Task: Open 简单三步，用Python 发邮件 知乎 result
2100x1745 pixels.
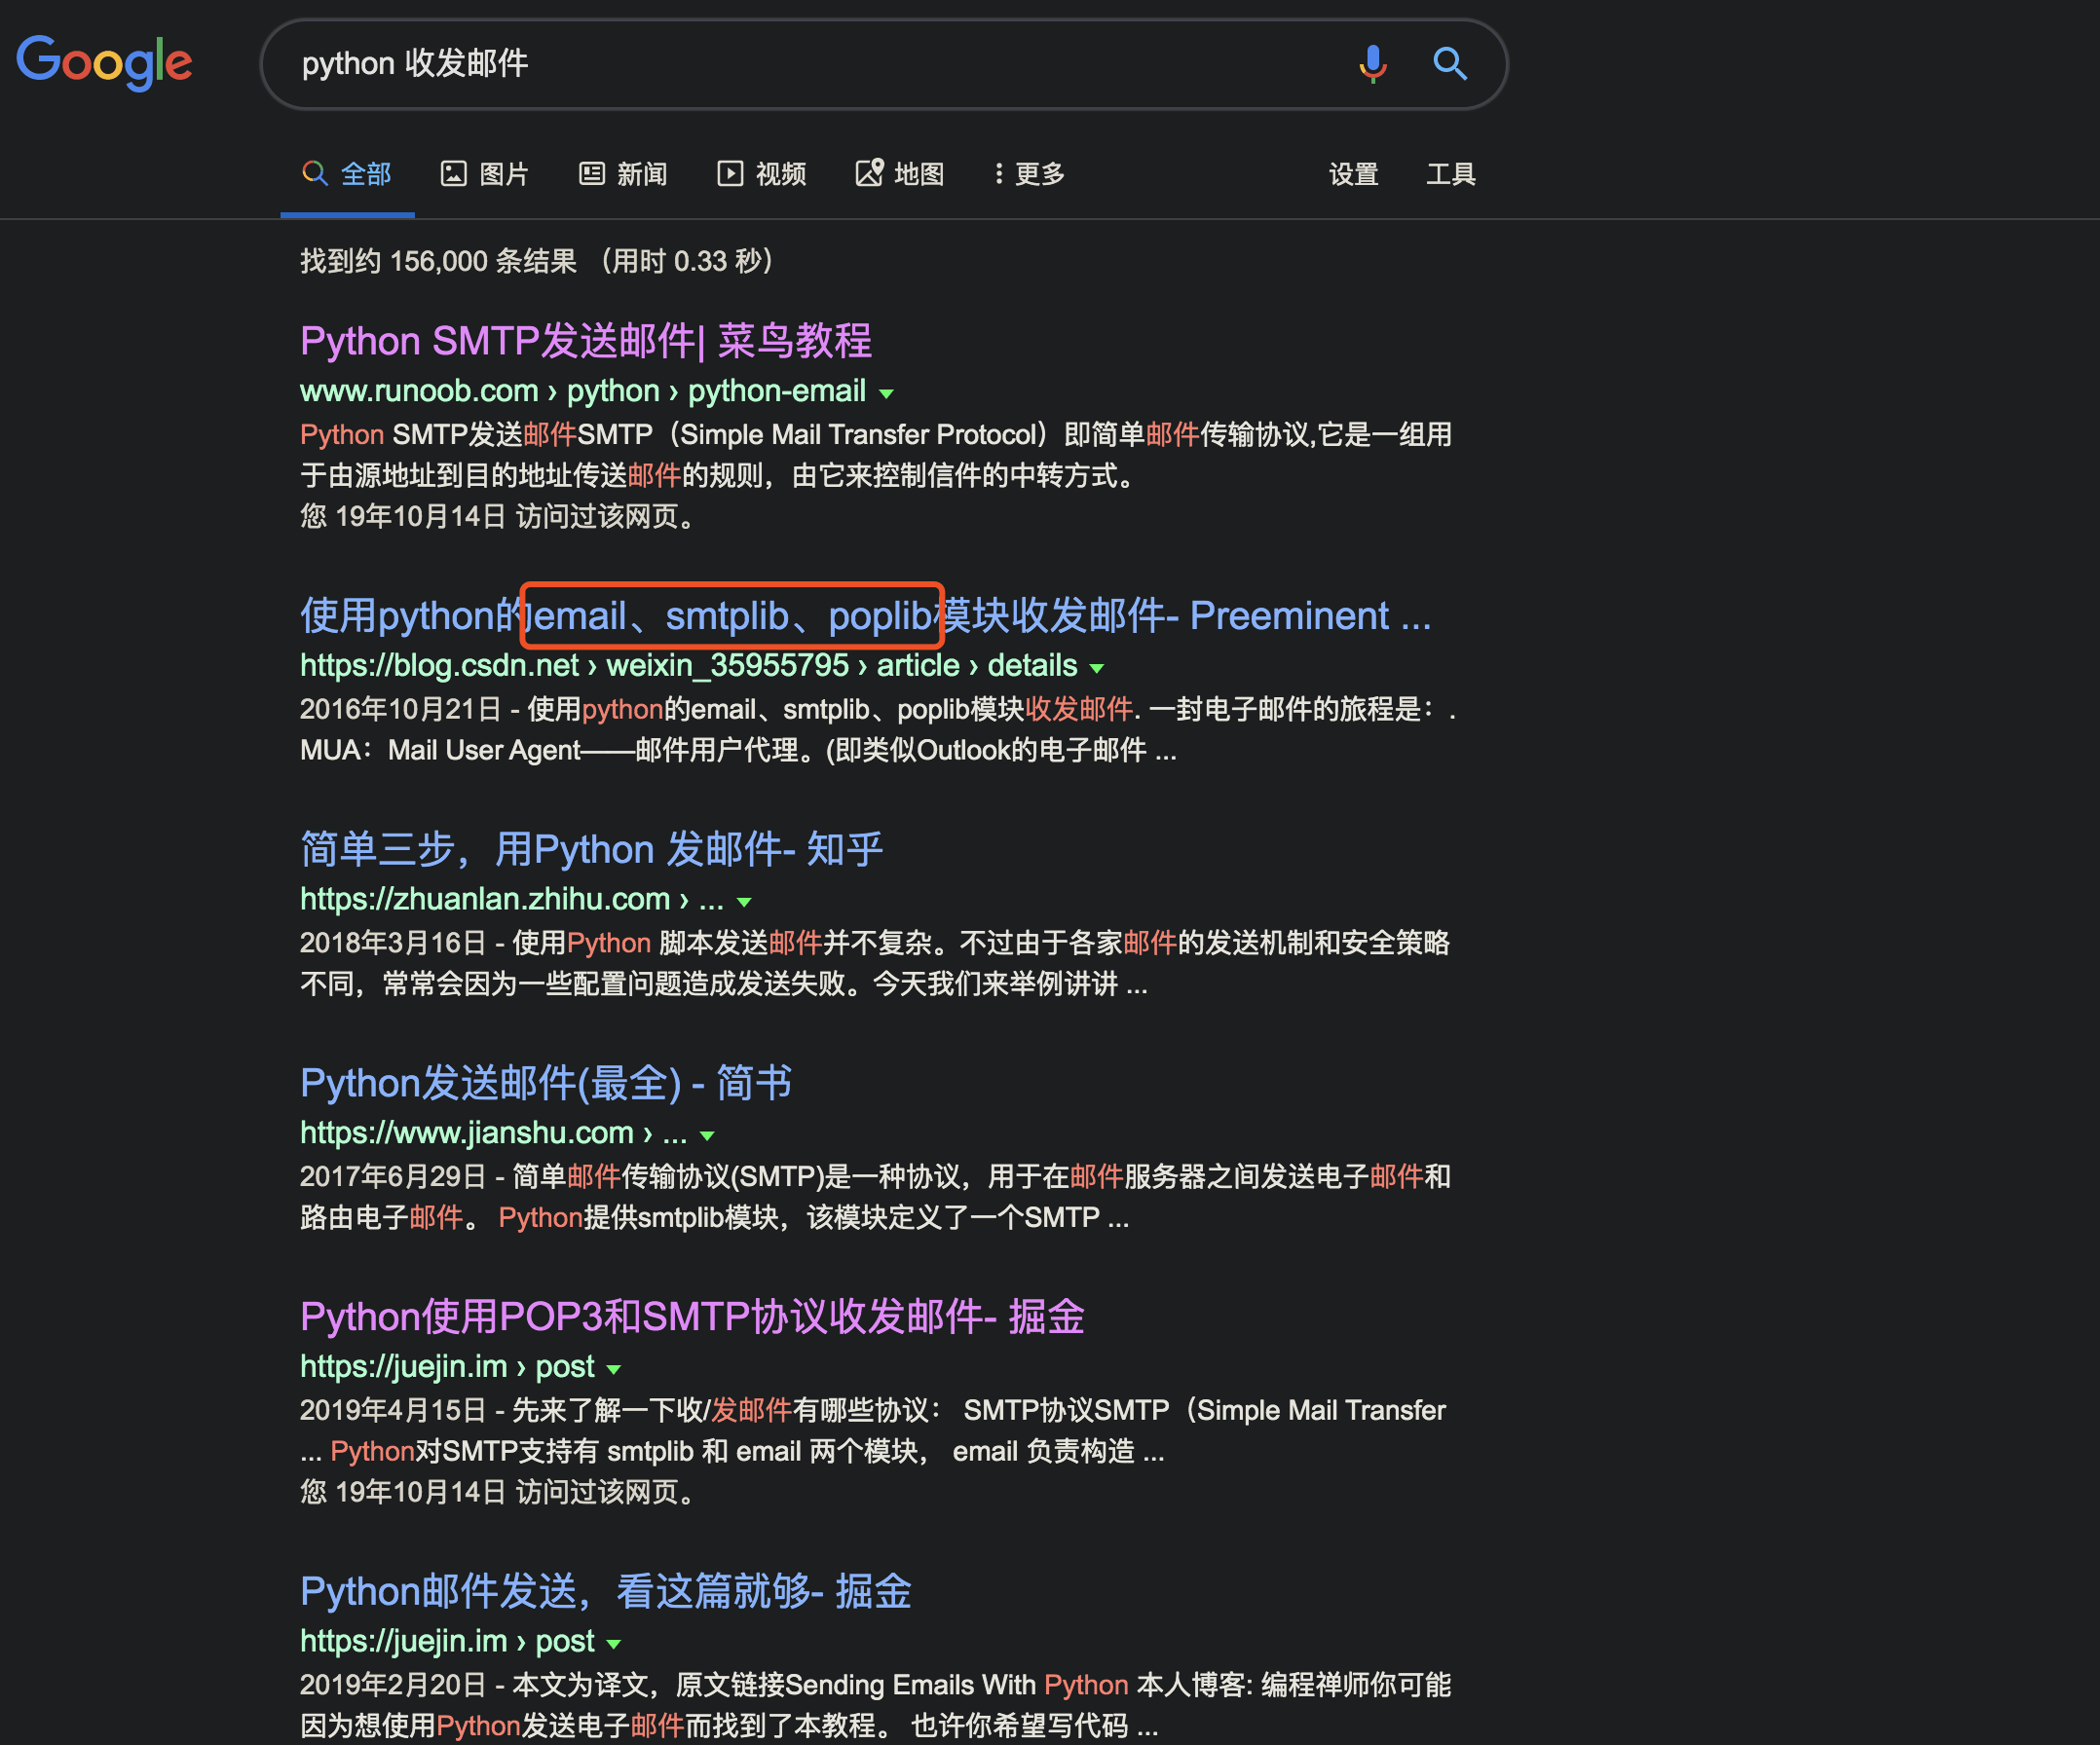Action: tap(592, 849)
